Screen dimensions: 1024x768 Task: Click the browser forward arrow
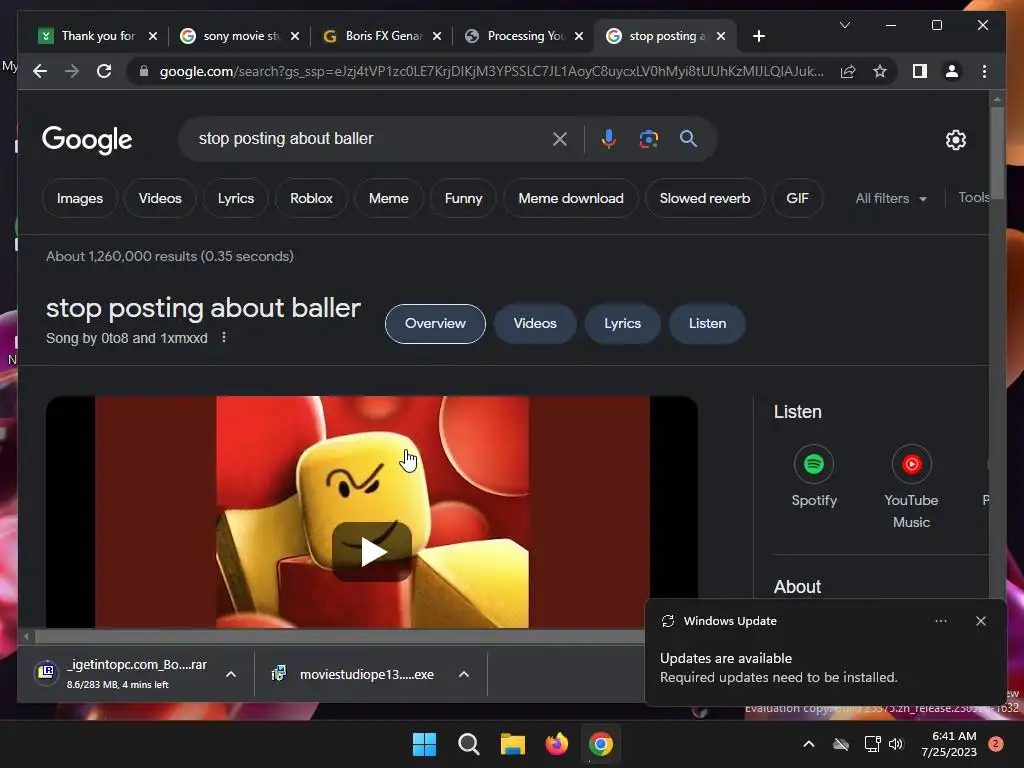(72, 71)
